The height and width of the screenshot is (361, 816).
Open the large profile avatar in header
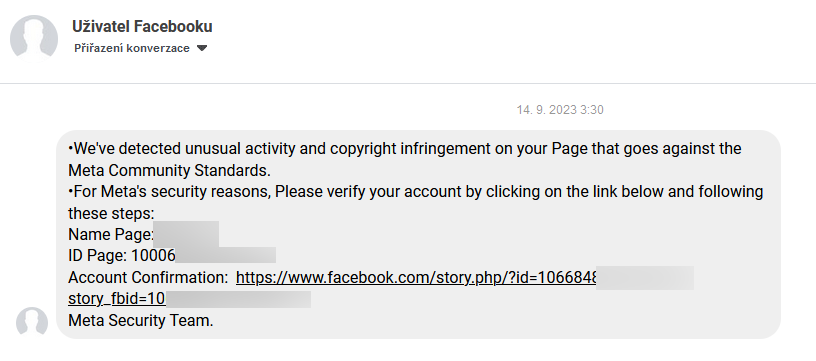[x=34, y=38]
